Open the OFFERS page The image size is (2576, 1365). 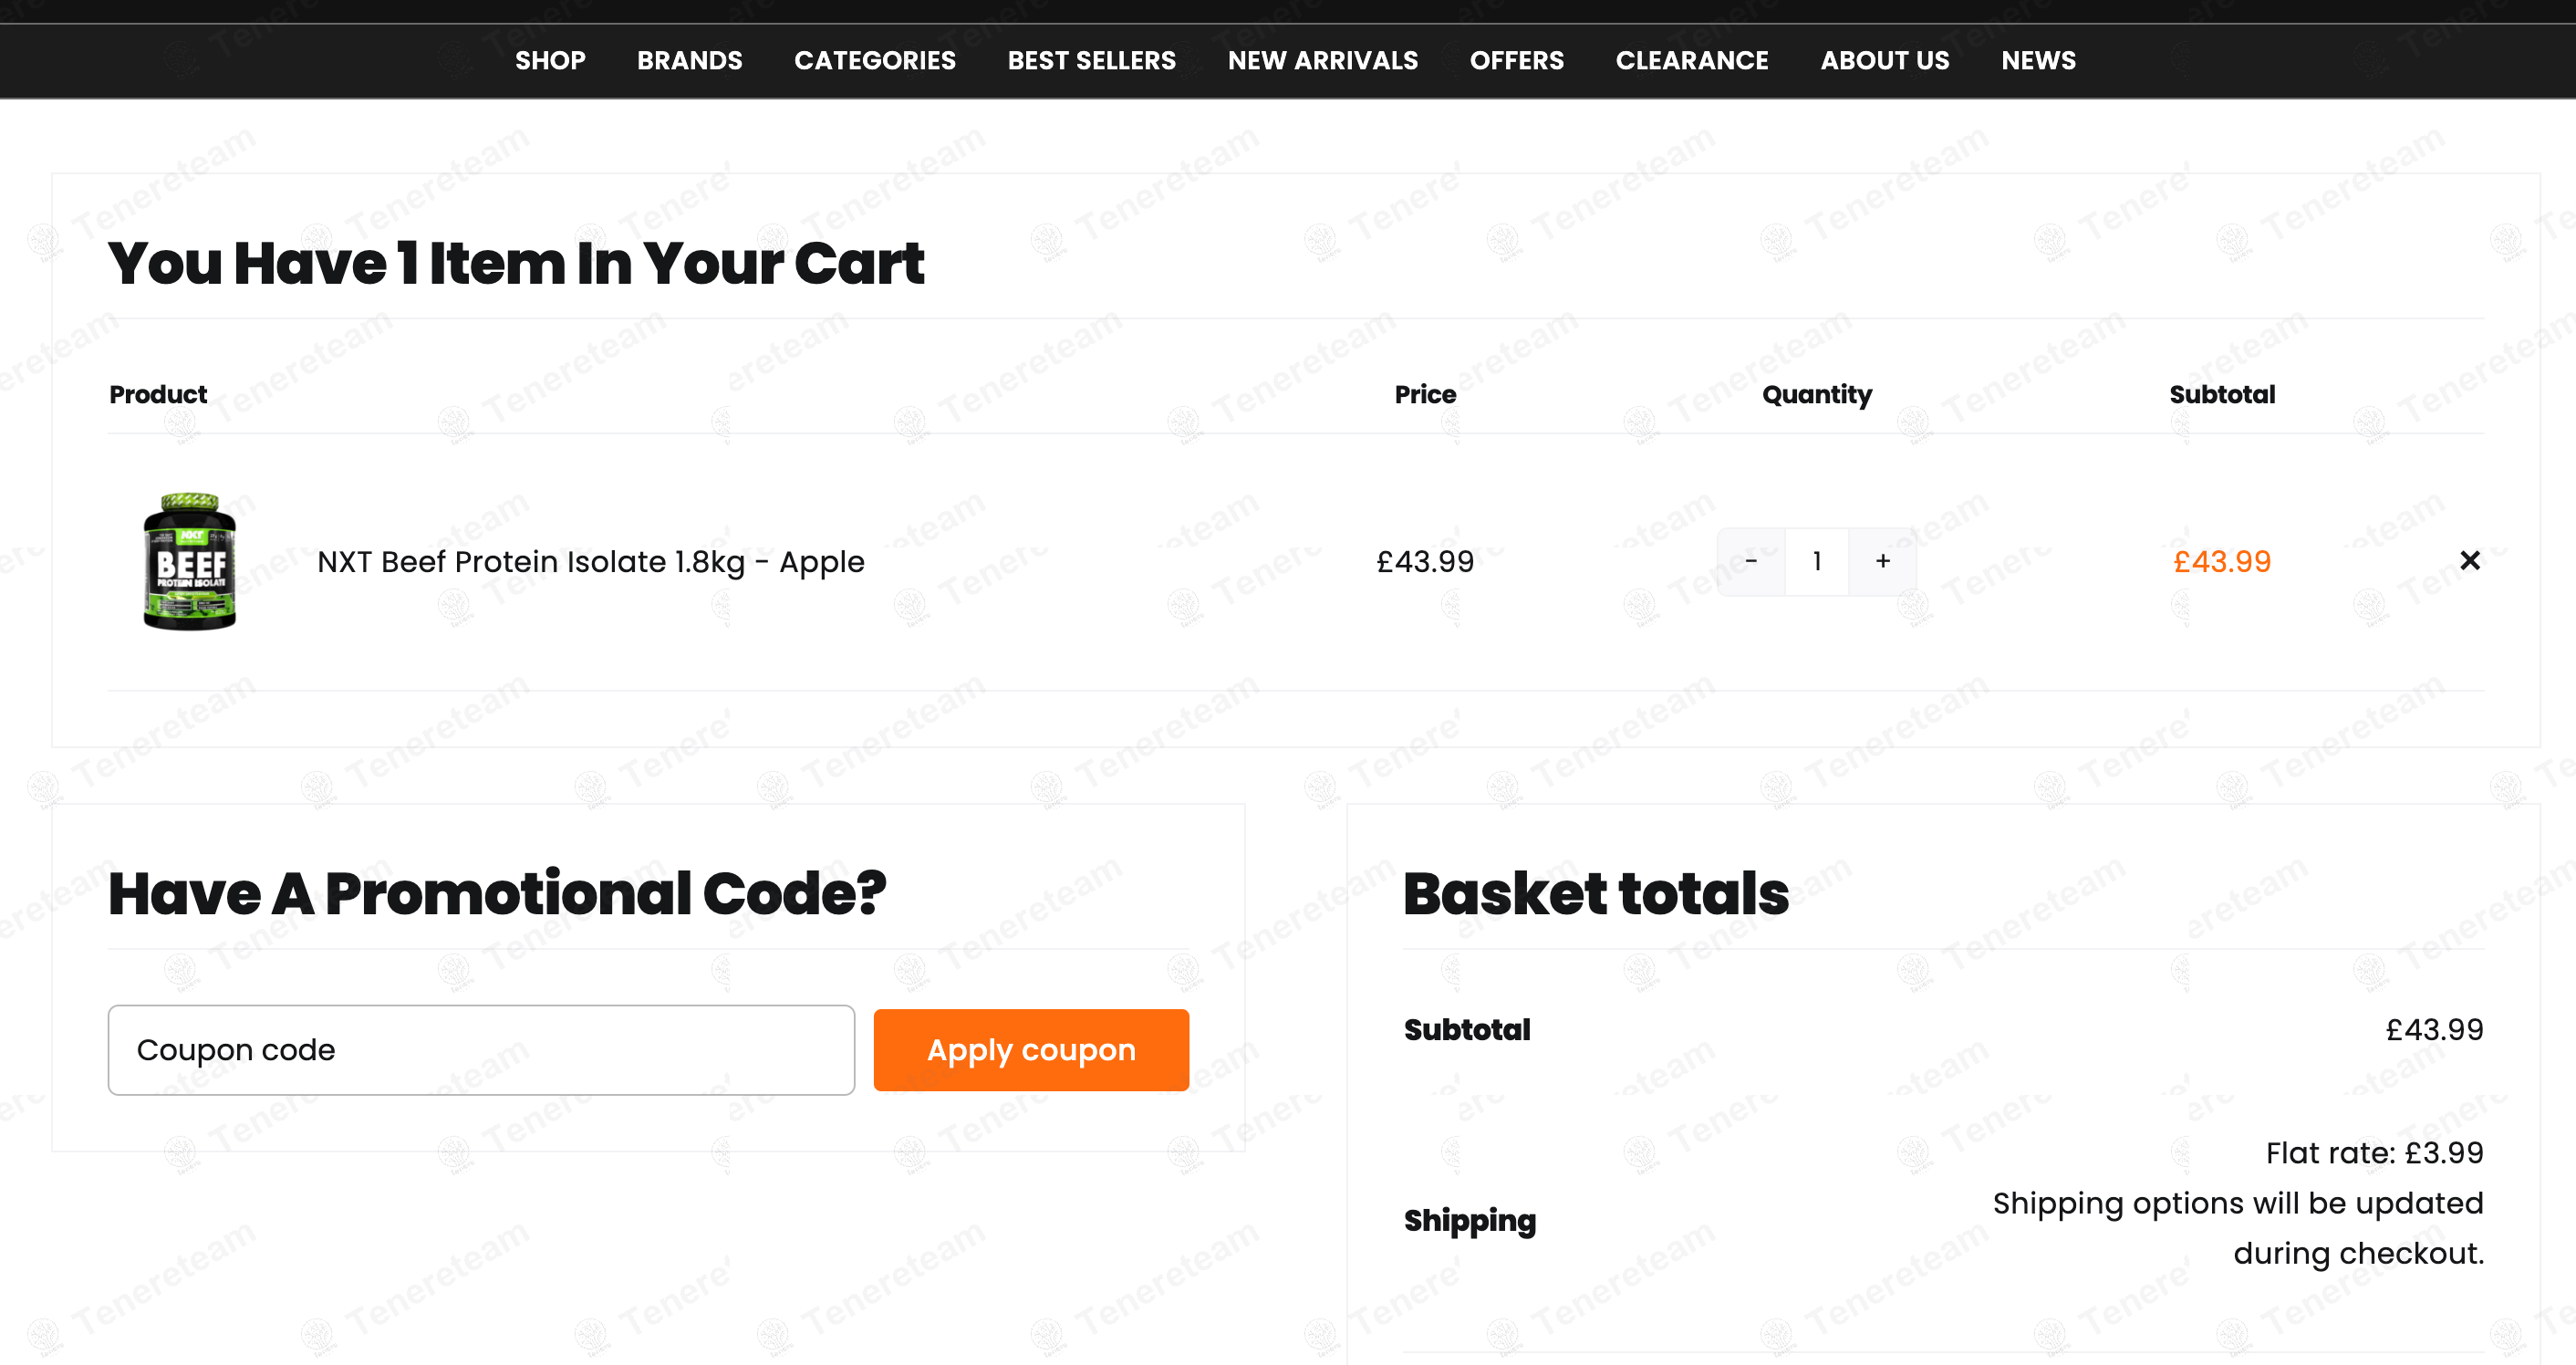point(1517,60)
